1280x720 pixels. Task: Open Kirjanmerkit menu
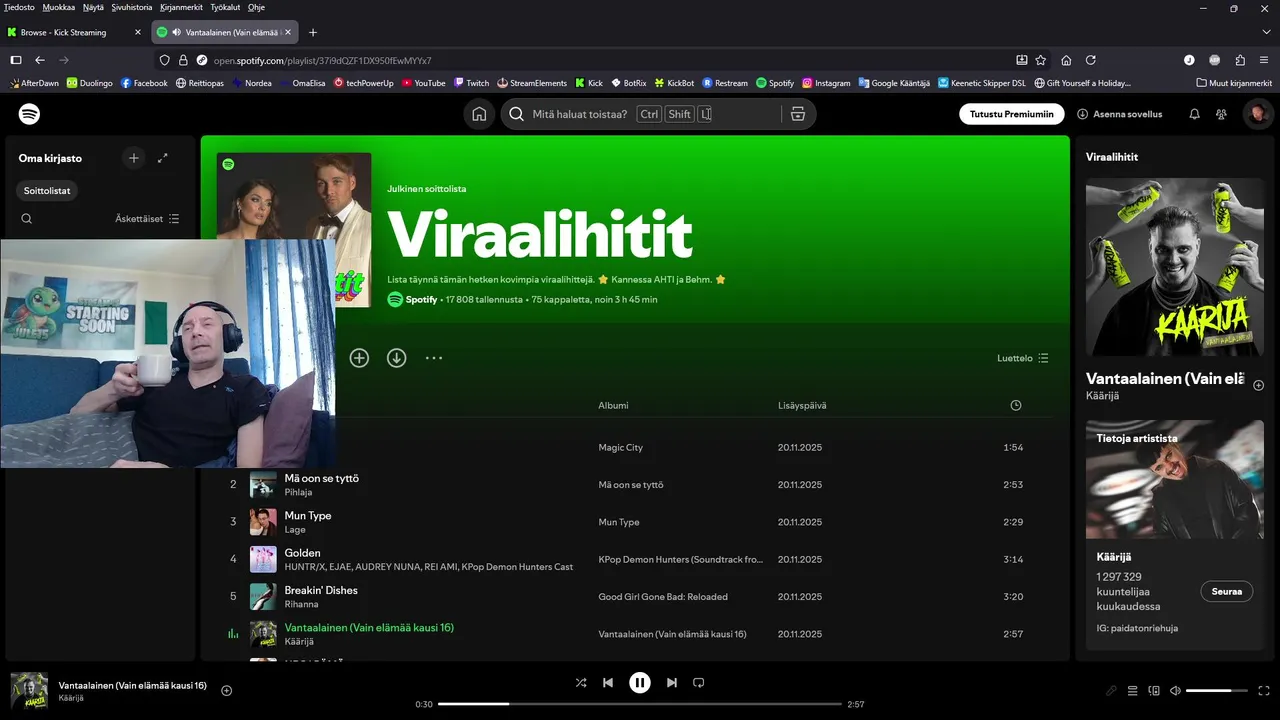tap(181, 7)
